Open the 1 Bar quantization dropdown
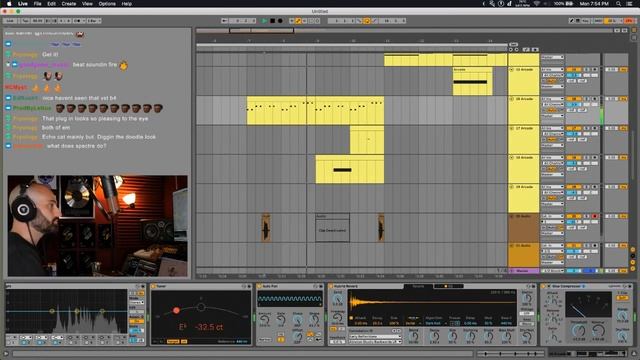 pos(93,20)
